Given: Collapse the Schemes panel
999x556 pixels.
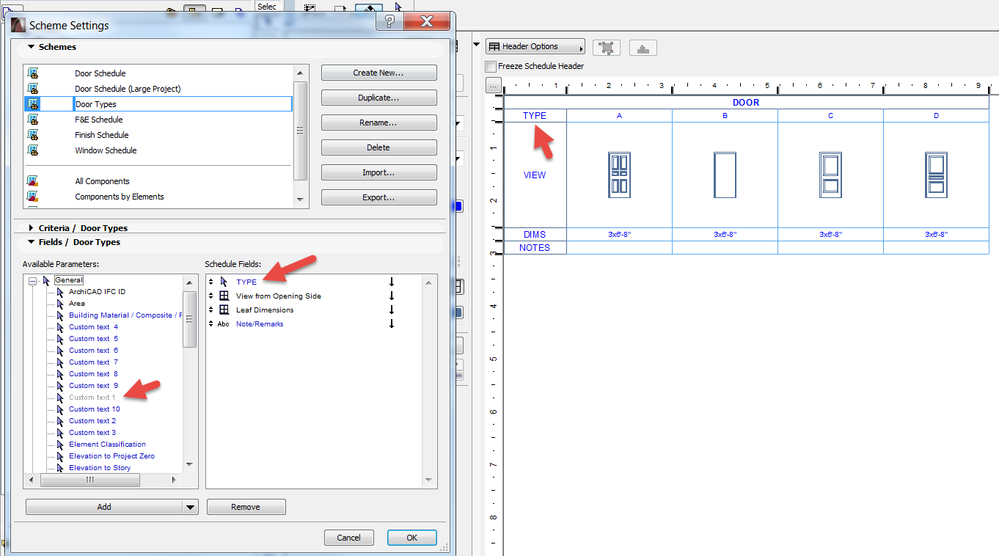Looking at the screenshot, I should [31, 46].
